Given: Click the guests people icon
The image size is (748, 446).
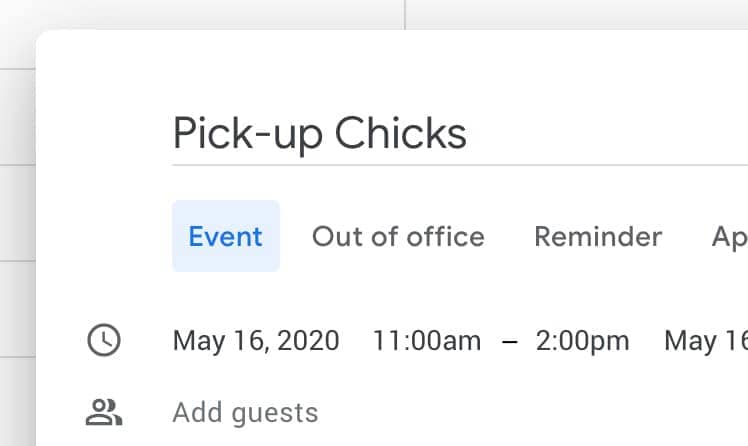Looking at the screenshot, I should coord(104,412).
